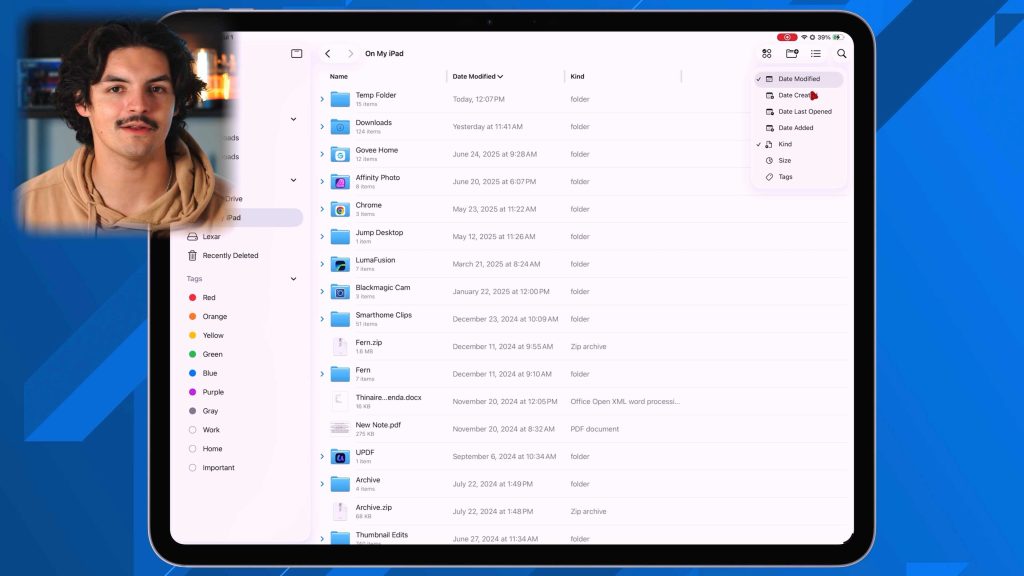The width and height of the screenshot is (1024, 576).
Task: Open Search with the magnifying glass icon
Action: click(x=840, y=53)
